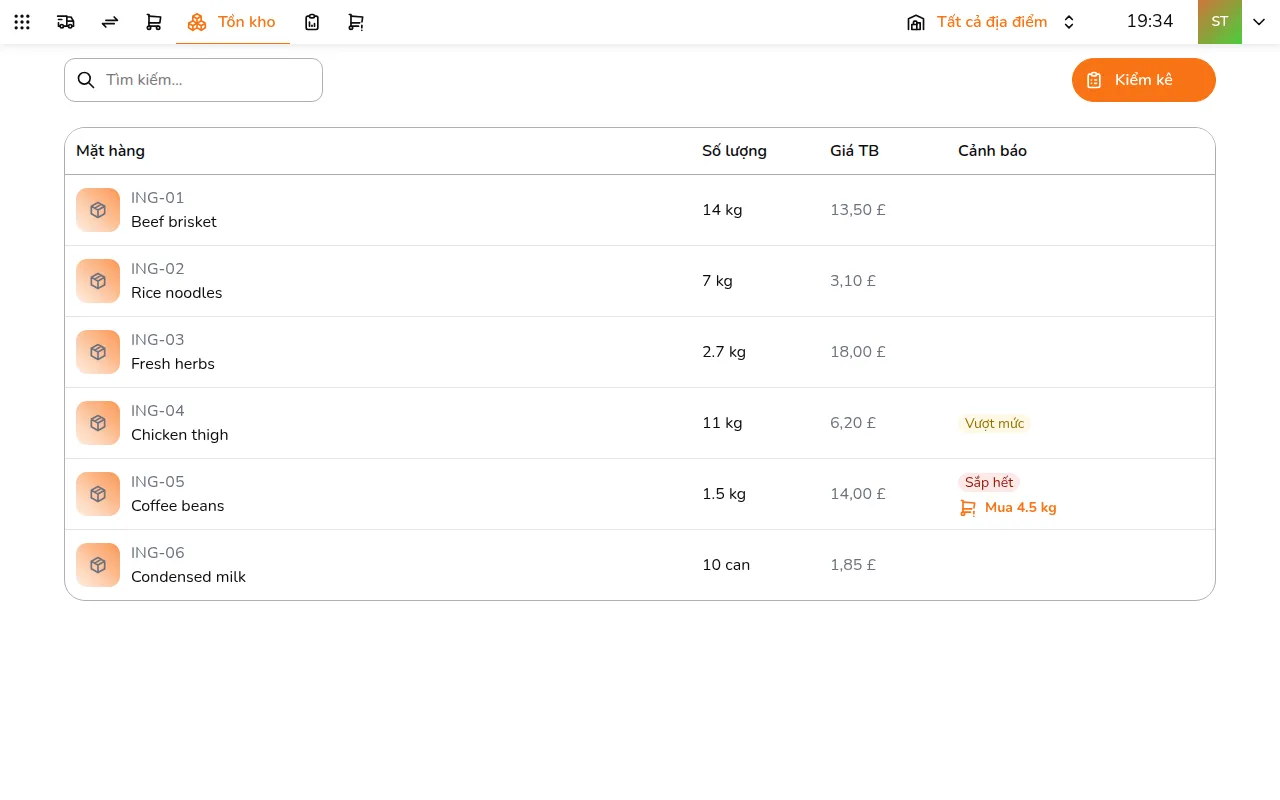
Task: Click the 14 kg quantity value
Action: (722, 210)
